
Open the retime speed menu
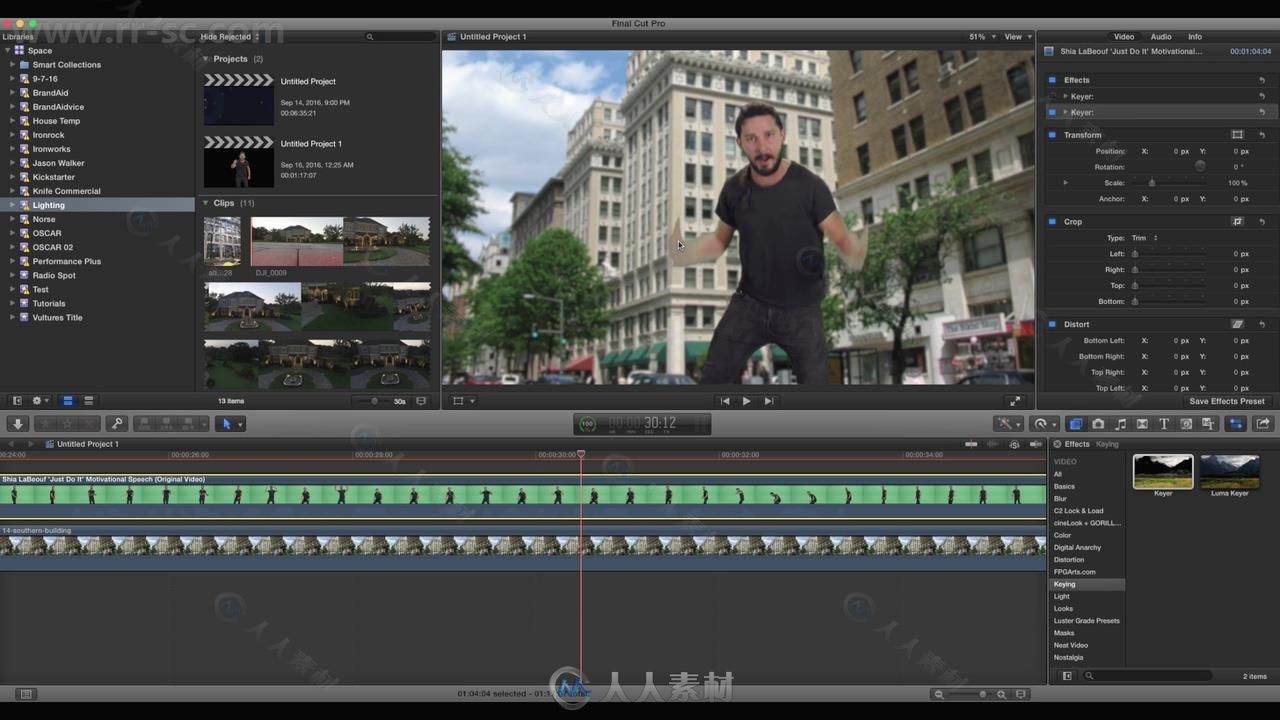1044,424
